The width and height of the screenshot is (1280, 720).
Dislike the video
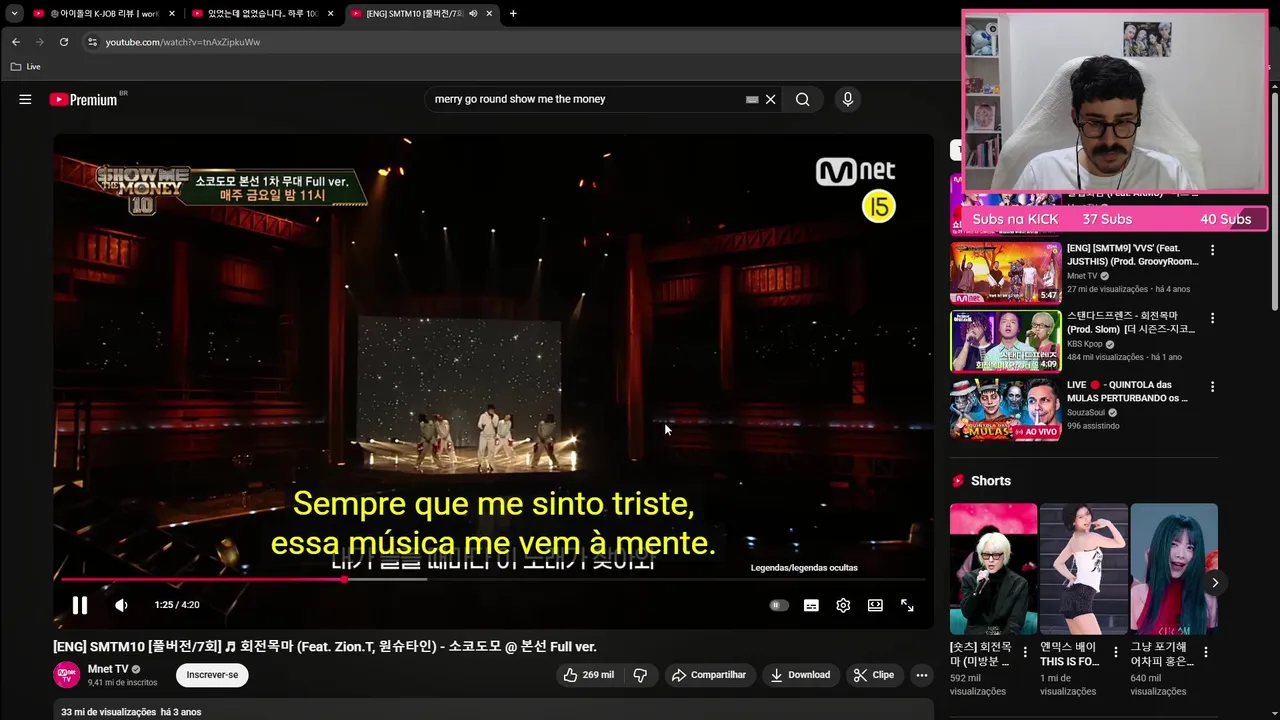640,675
